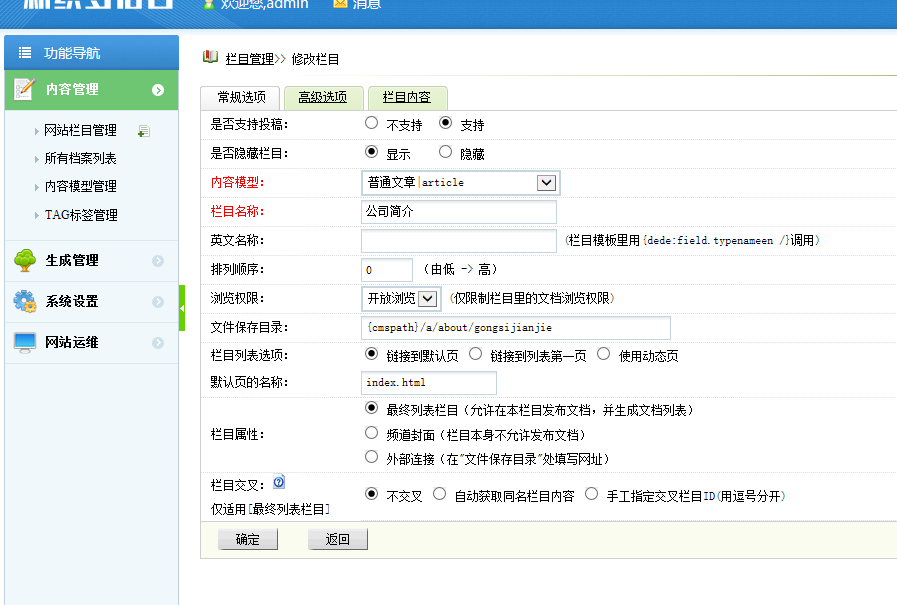Open 所有档案列表 in sidebar
The image size is (897, 605).
click(81, 158)
